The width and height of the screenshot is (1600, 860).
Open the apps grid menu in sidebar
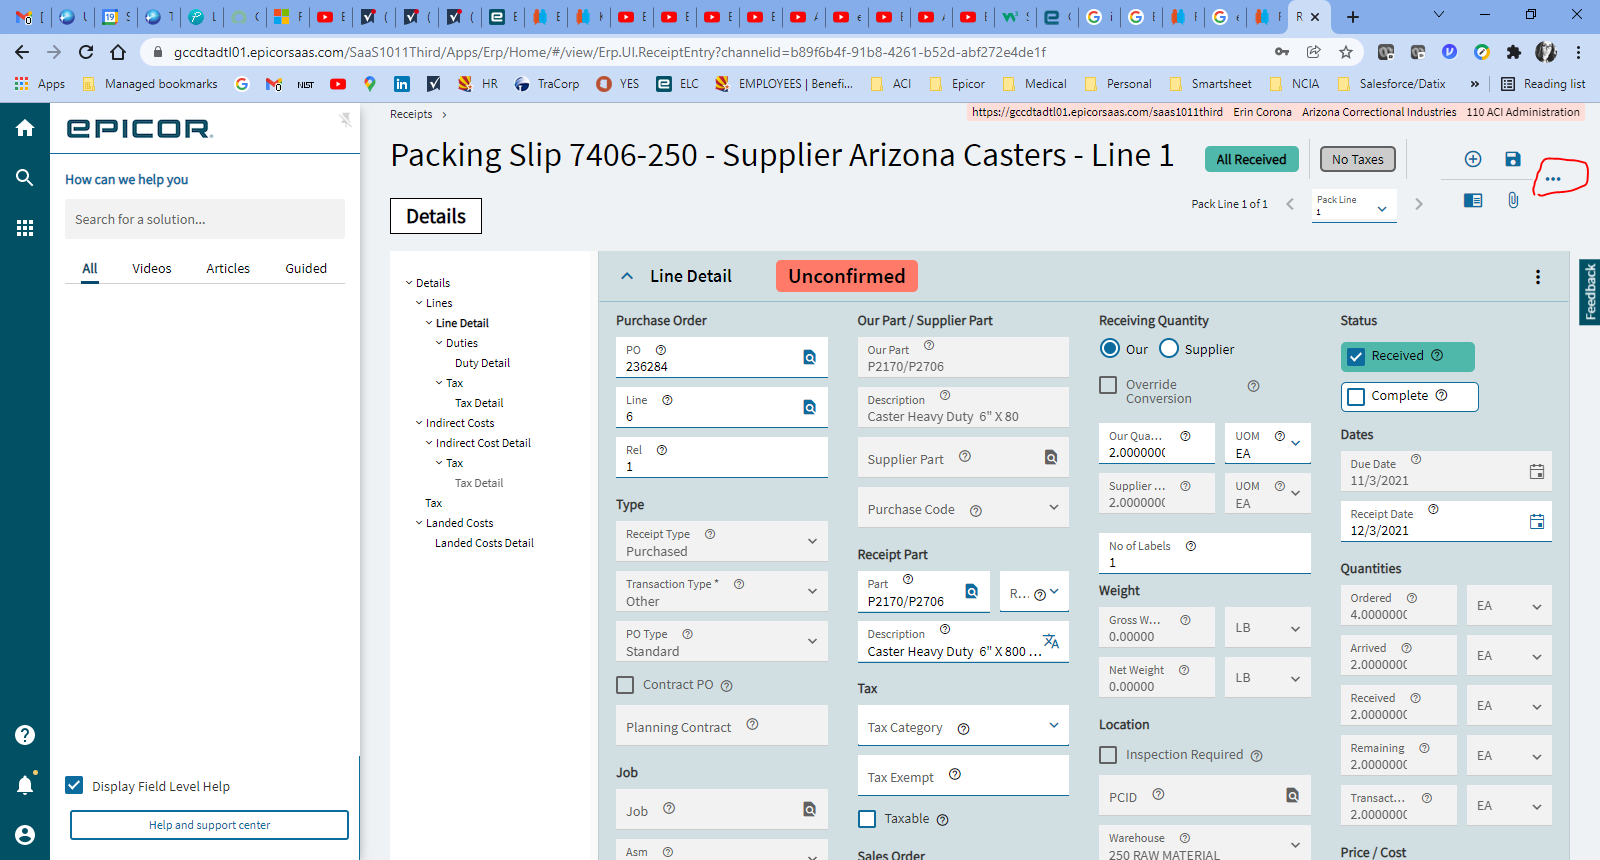[x=25, y=228]
